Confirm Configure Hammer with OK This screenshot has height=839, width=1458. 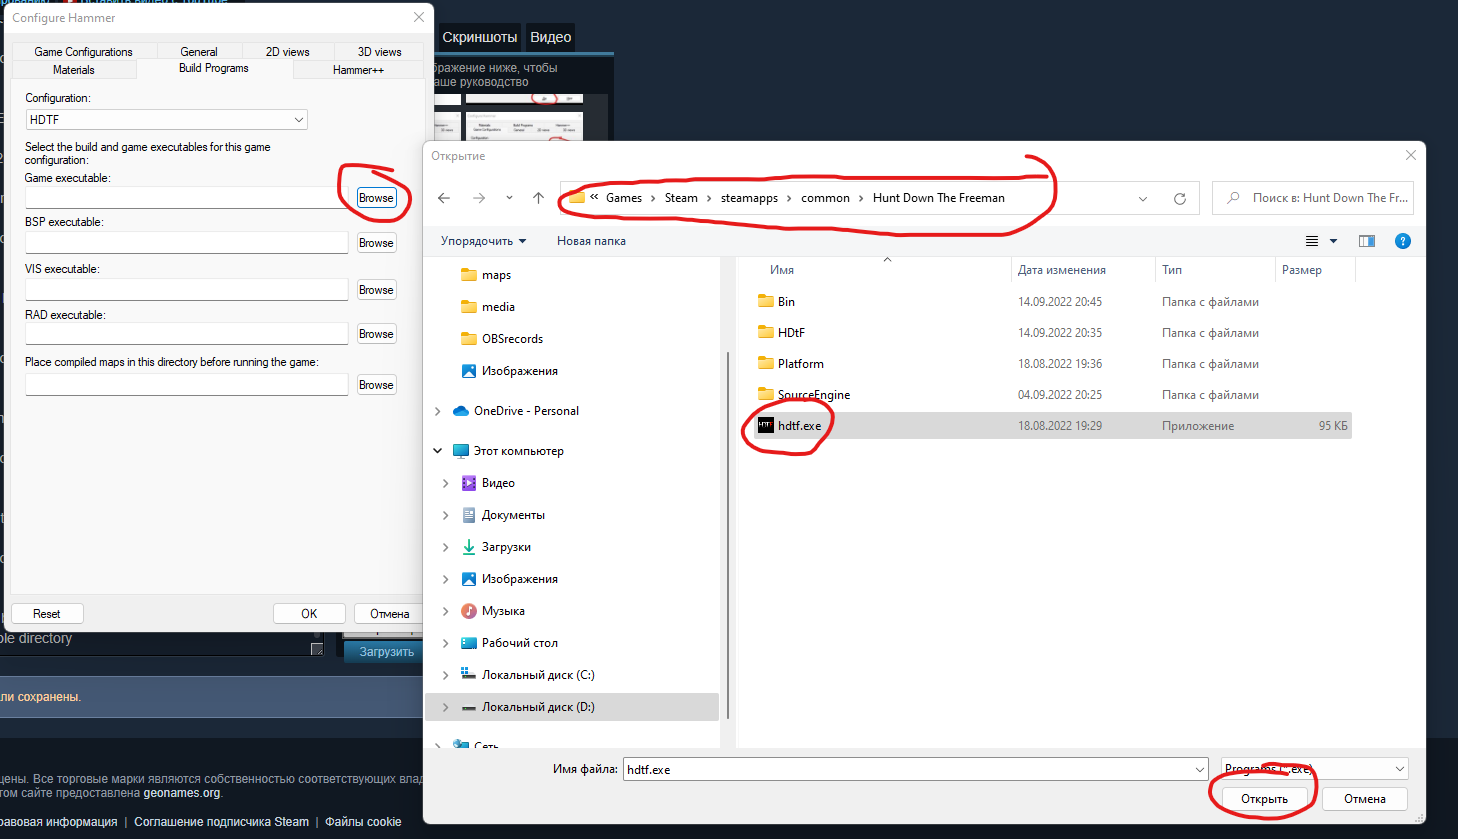click(x=309, y=614)
